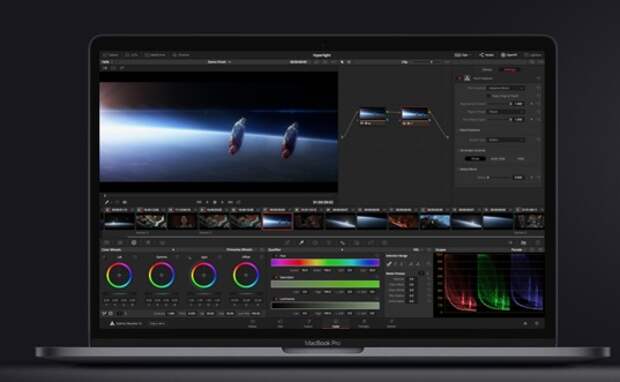Select the Qualifier eyedropper palette icon

(x=301, y=242)
